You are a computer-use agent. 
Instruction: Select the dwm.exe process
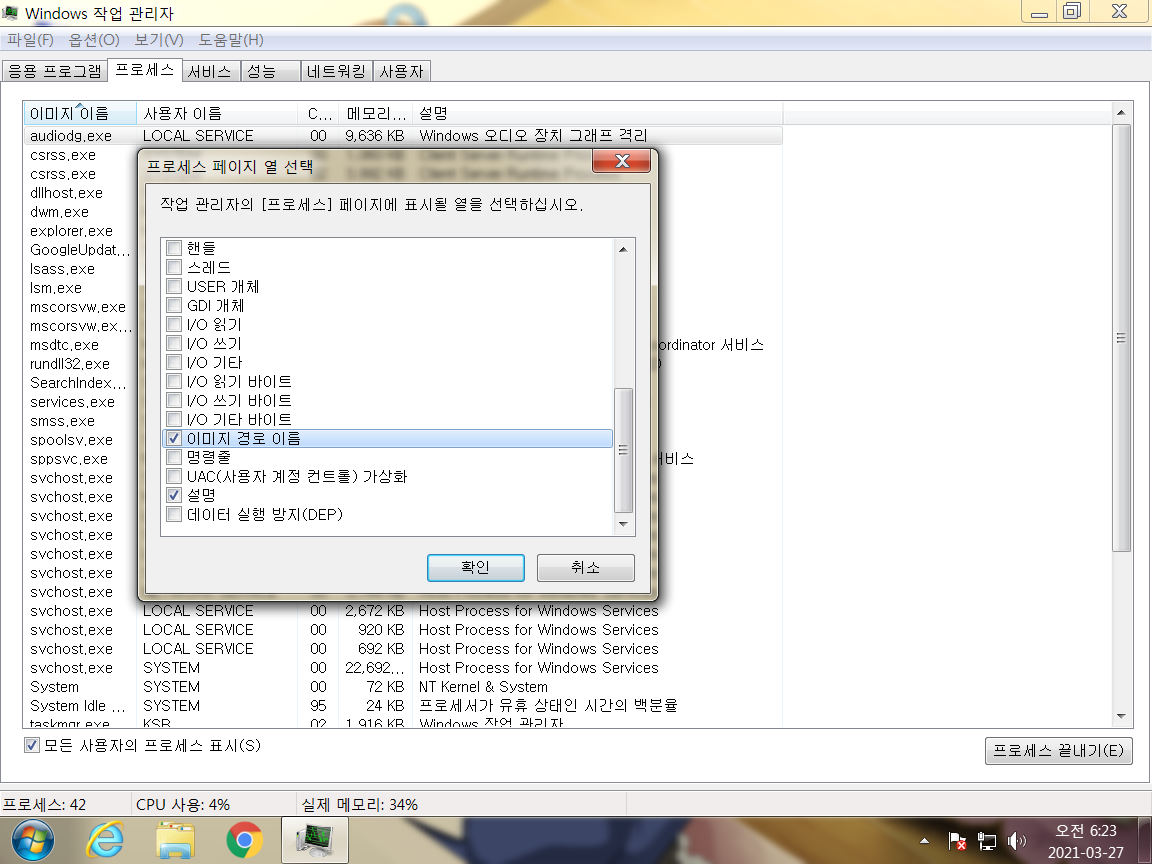(60, 212)
